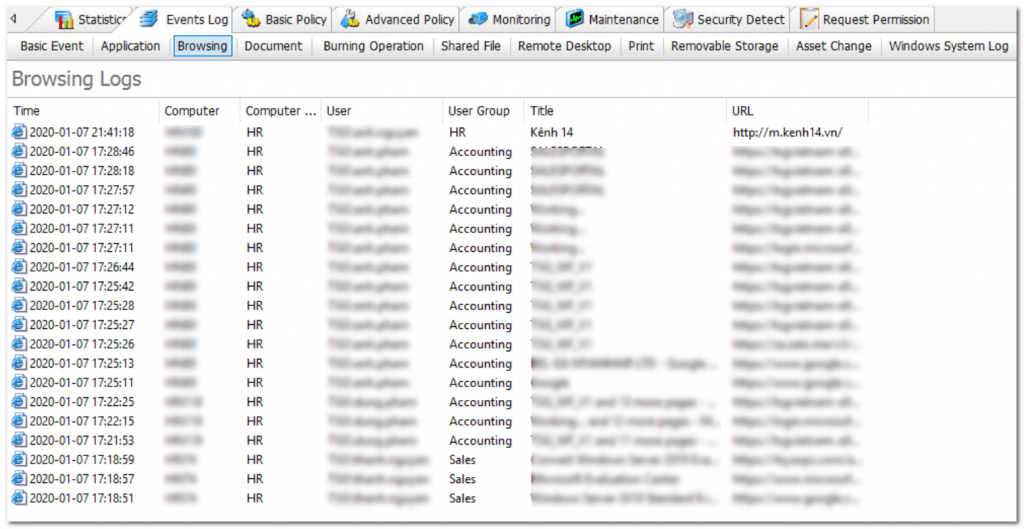Click the browser icon of the 17:25:42 row
The width and height of the screenshot is (1024, 529).
[20, 286]
